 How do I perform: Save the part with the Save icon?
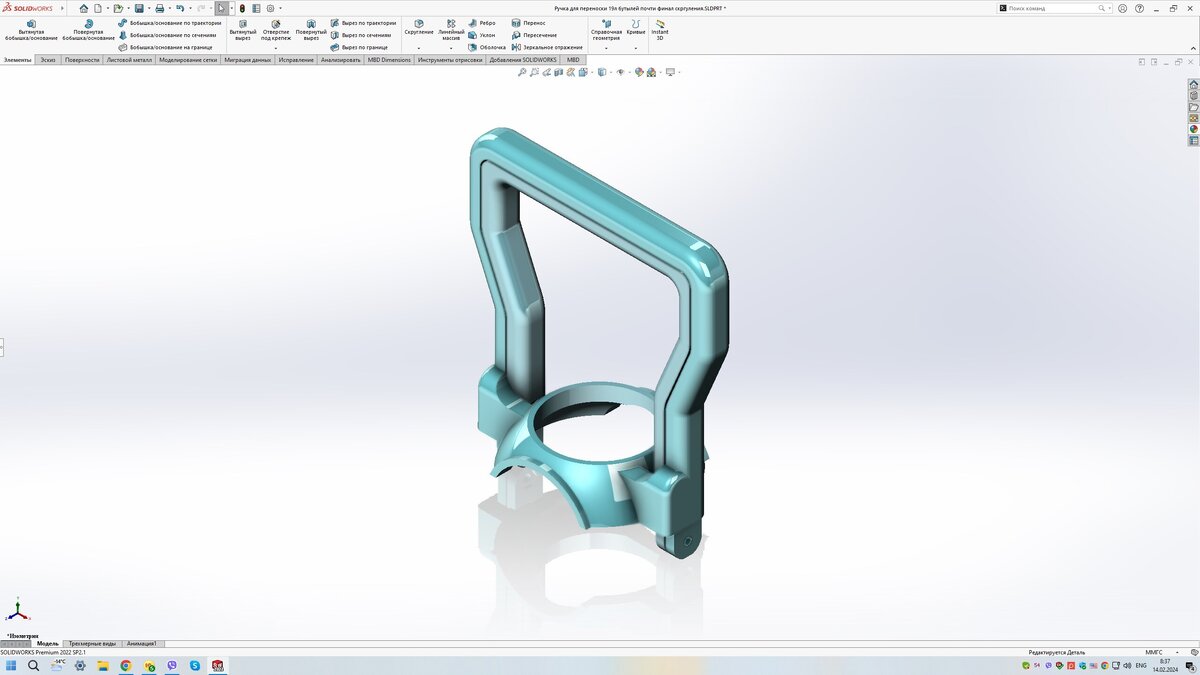[139, 8]
